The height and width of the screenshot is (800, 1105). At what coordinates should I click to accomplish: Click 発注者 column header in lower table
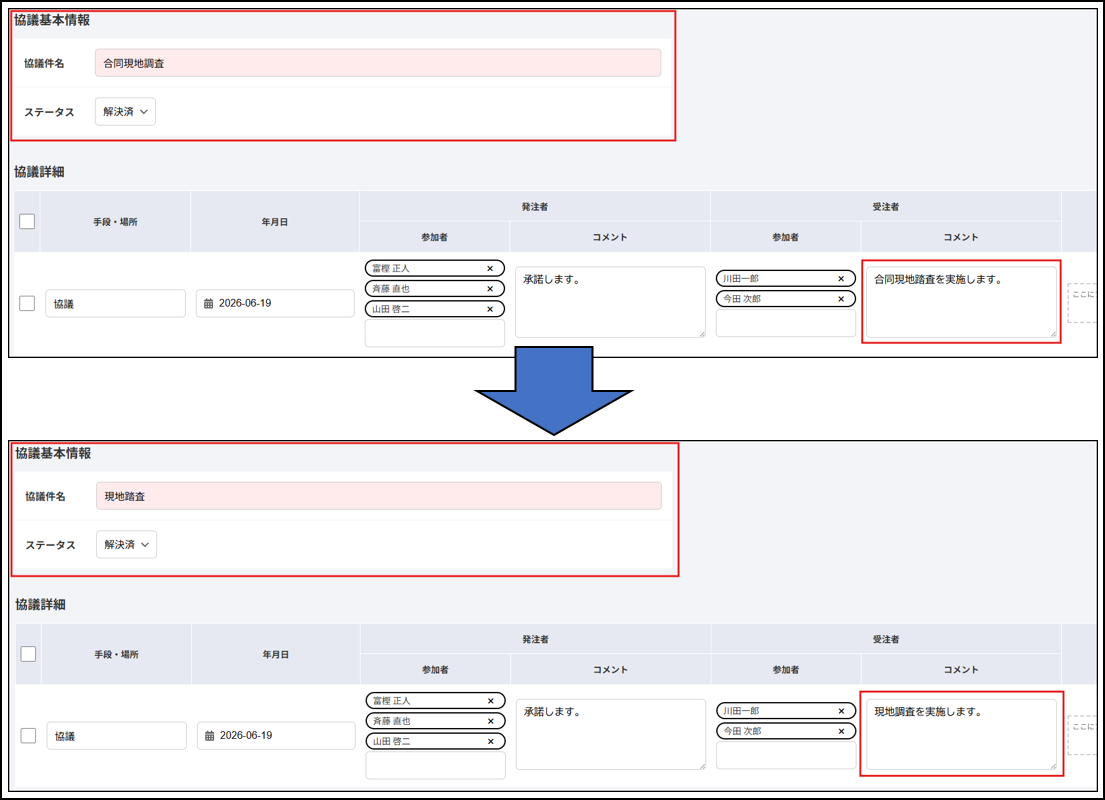pyautogui.click(x=536, y=639)
